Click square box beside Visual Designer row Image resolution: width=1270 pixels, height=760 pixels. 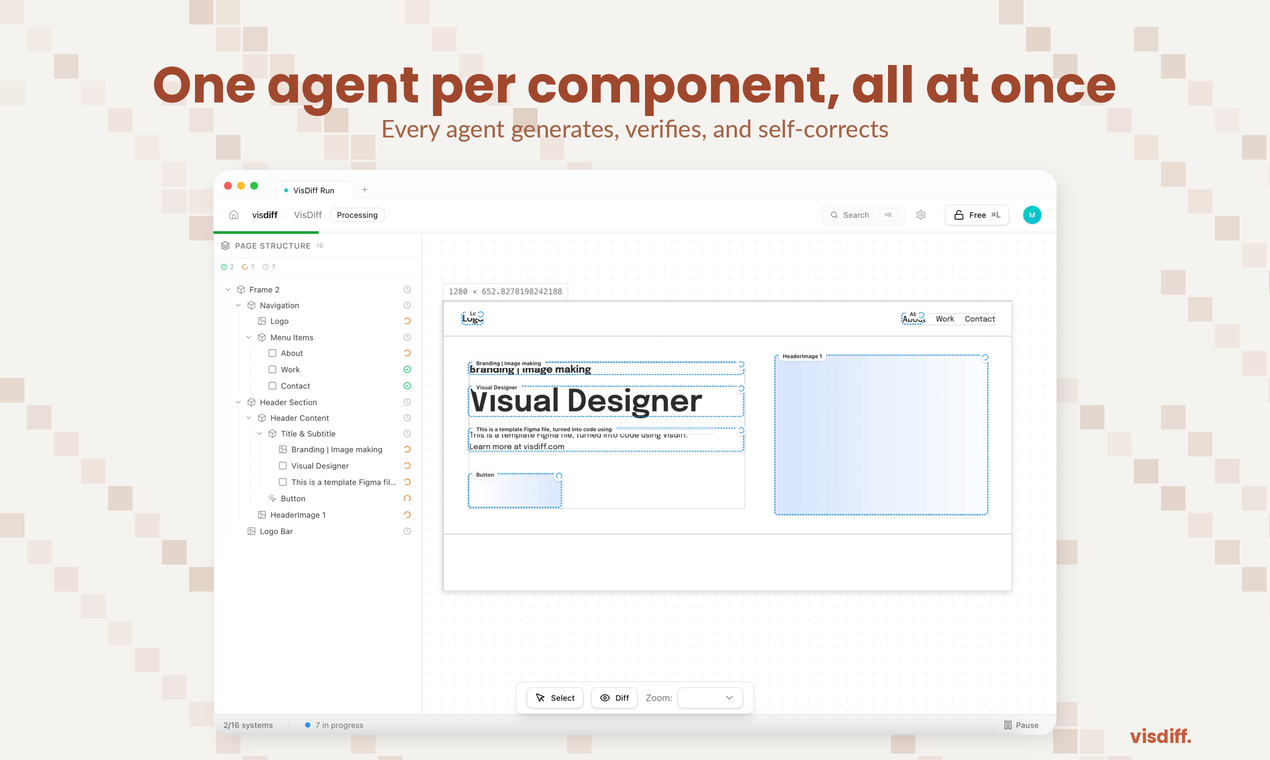[283, 466]
